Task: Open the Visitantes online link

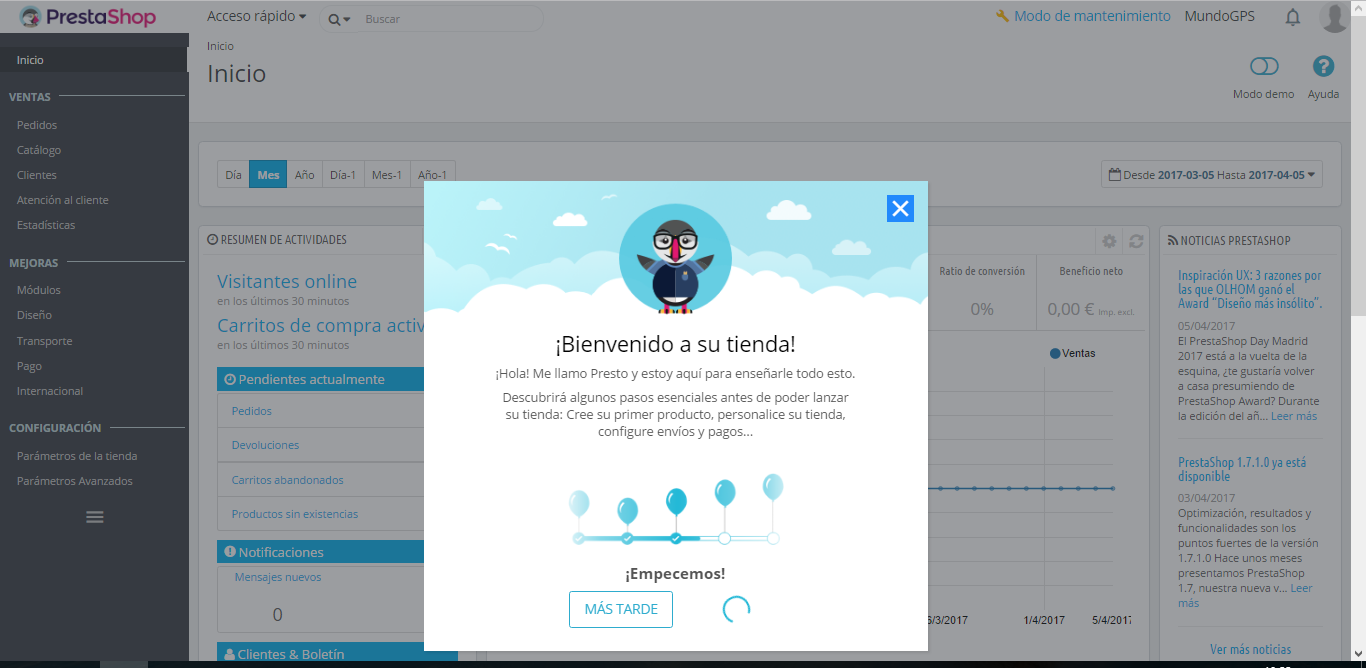Action: [287, 282]
